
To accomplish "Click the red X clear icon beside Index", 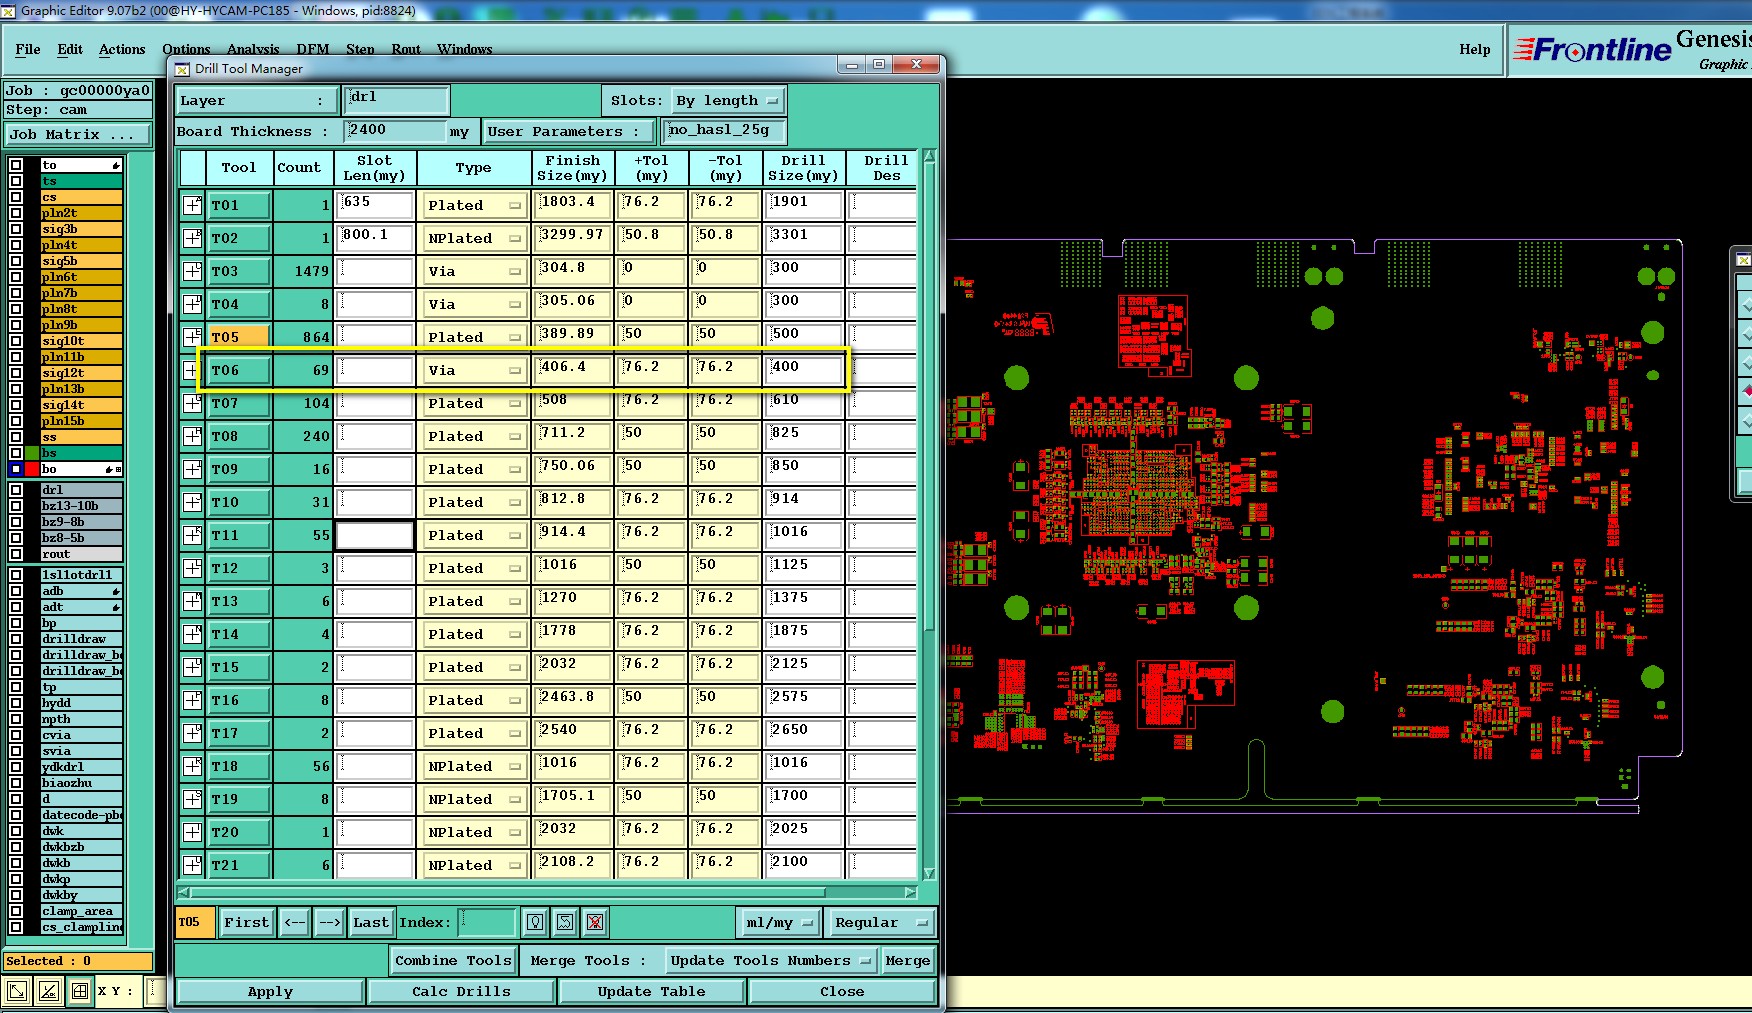I will pos(595,922).
